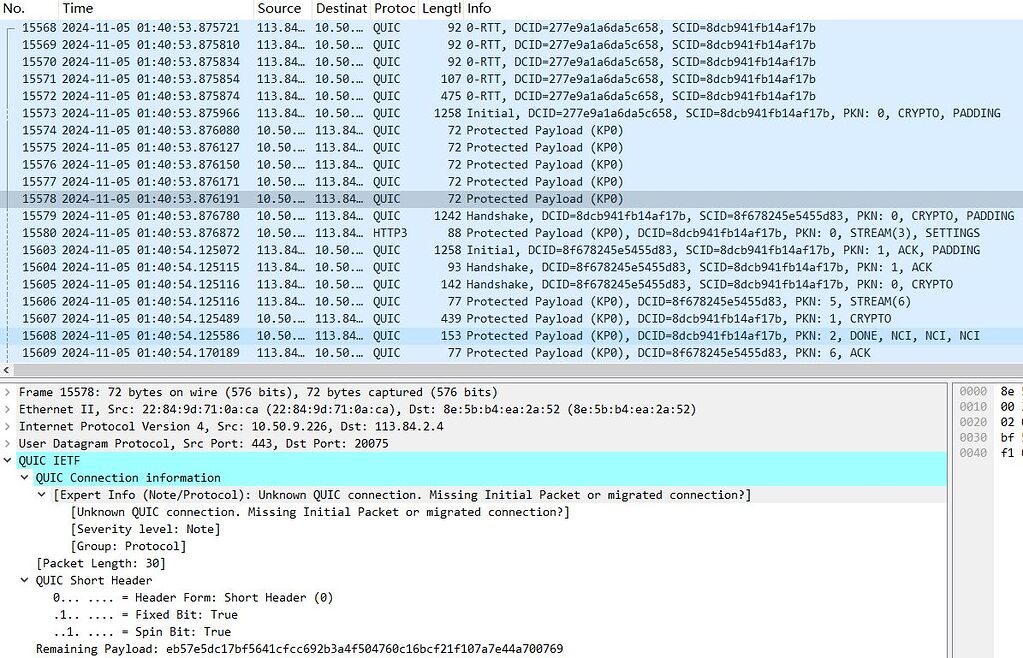Expand the User Datagram Protocol section
The width and height of the screenshot is (1023, 658).
(x=8, y=443)
